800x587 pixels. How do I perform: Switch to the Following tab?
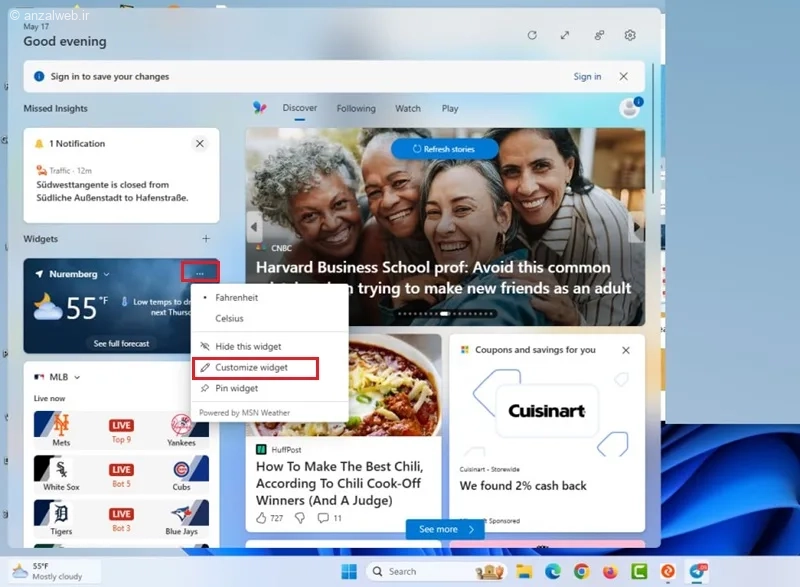(x=356, y=109)
